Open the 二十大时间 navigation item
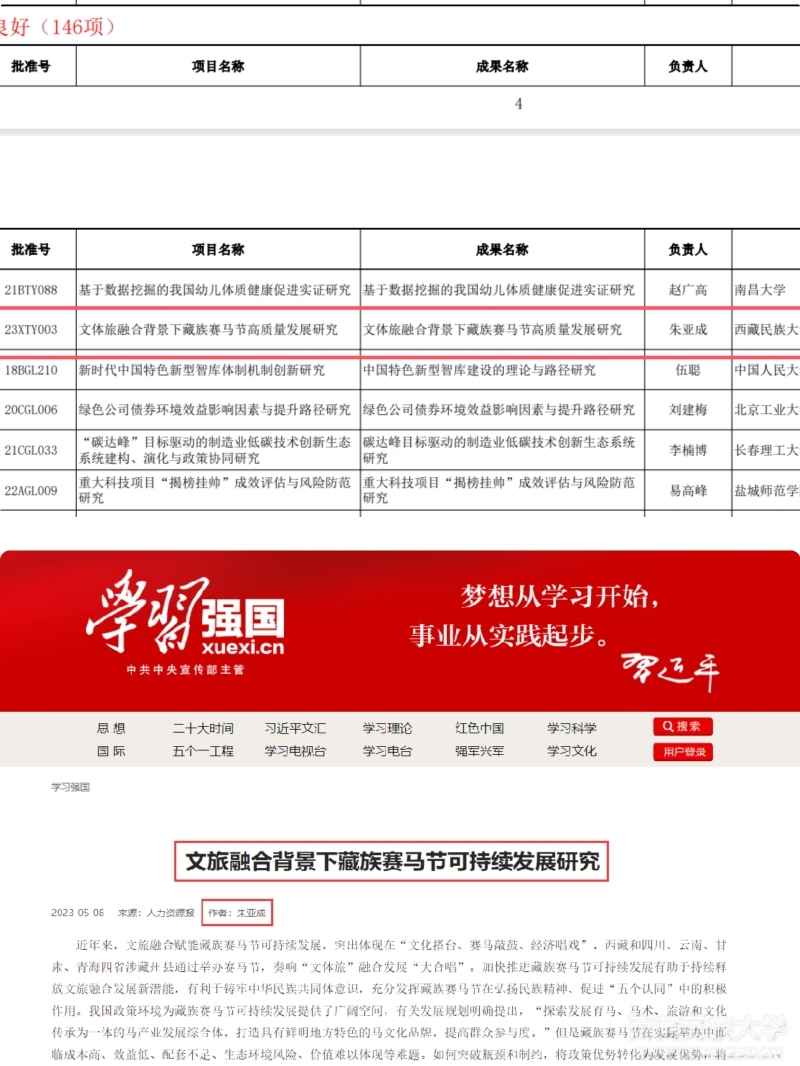 click(x=202, y=728)
